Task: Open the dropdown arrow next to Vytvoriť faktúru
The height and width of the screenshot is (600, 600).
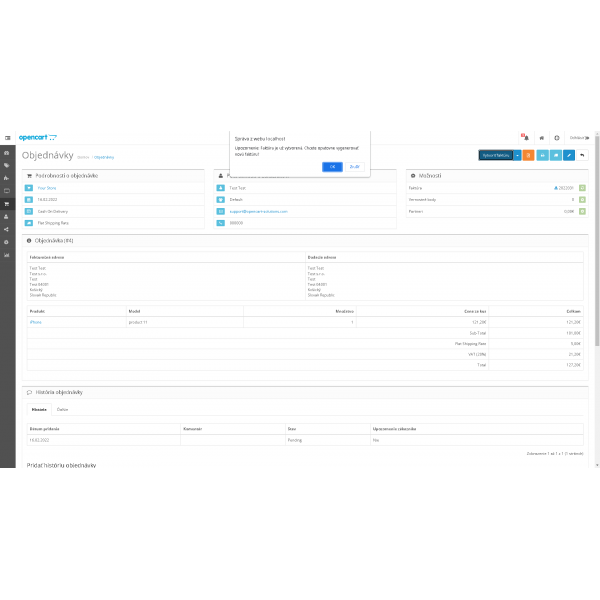Action: [517, 155]
